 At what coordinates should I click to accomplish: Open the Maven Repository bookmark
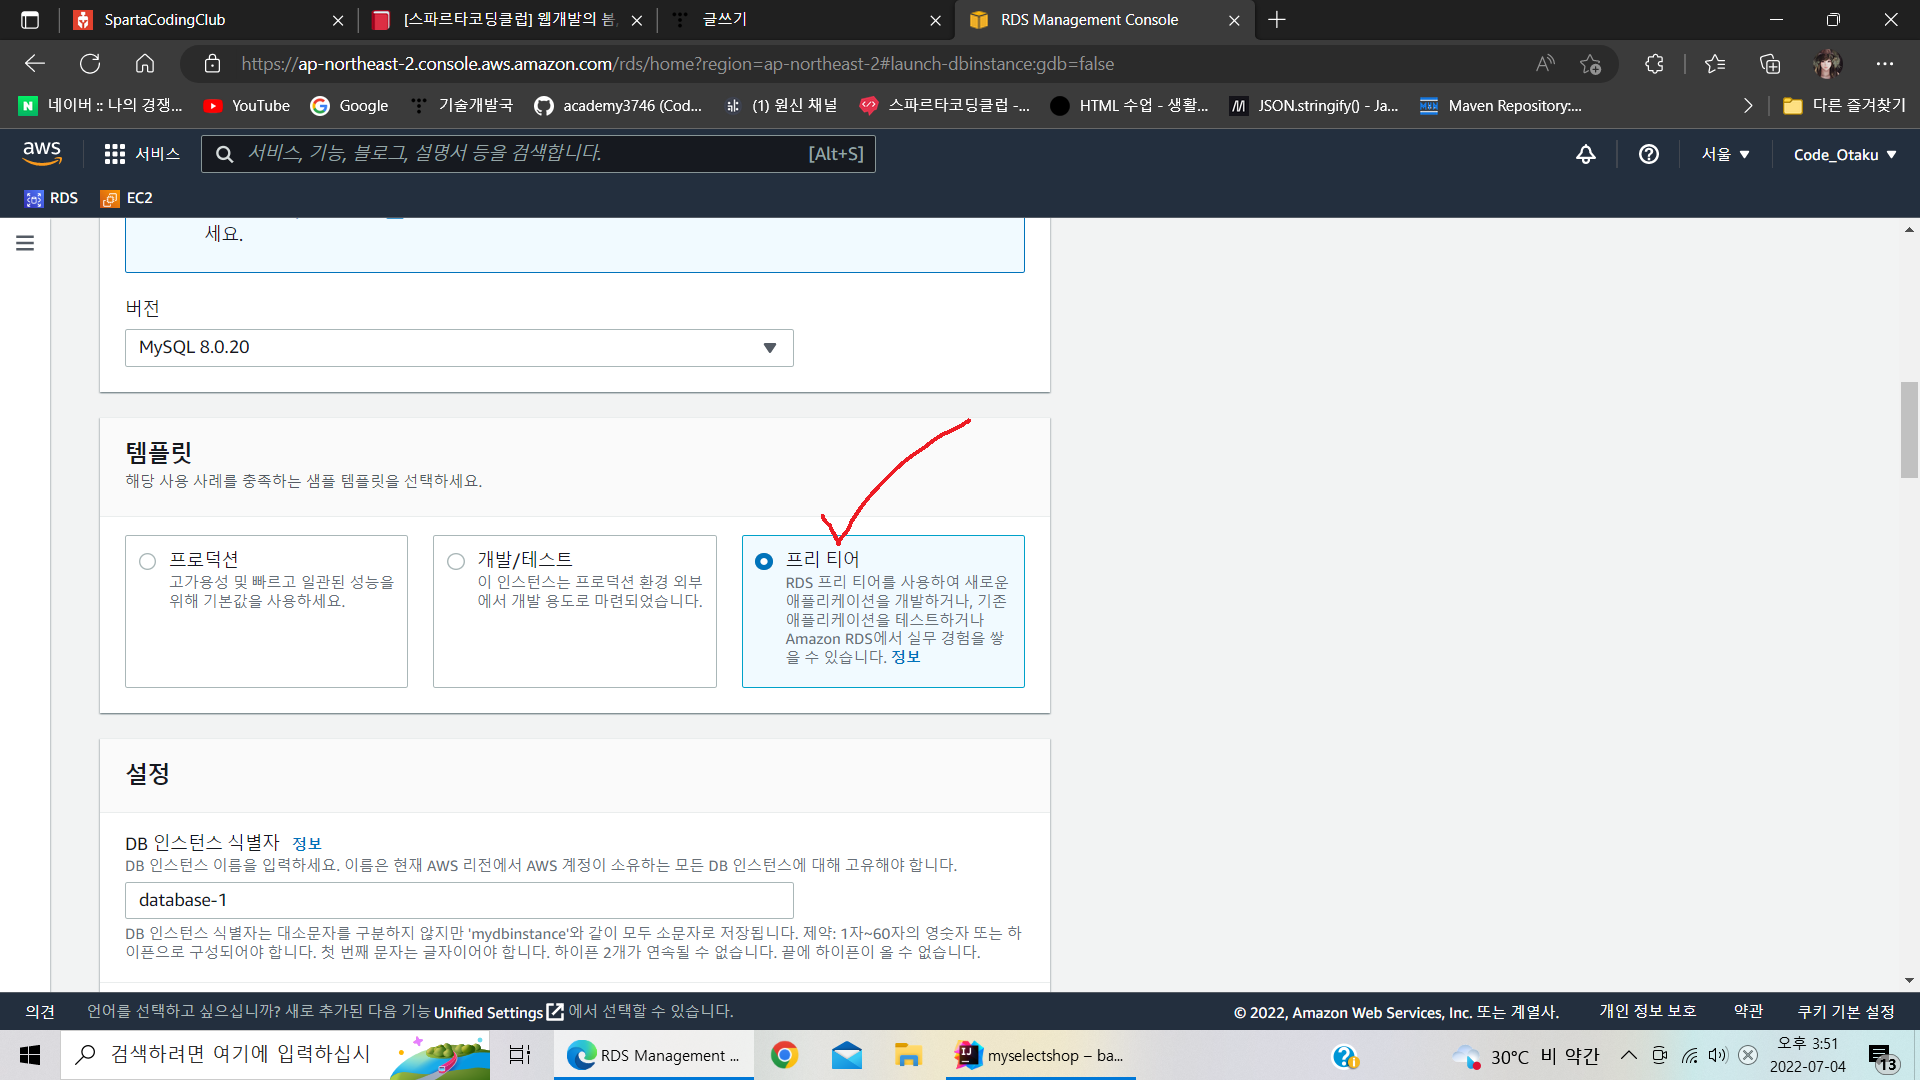click(x=1501, y=105)
